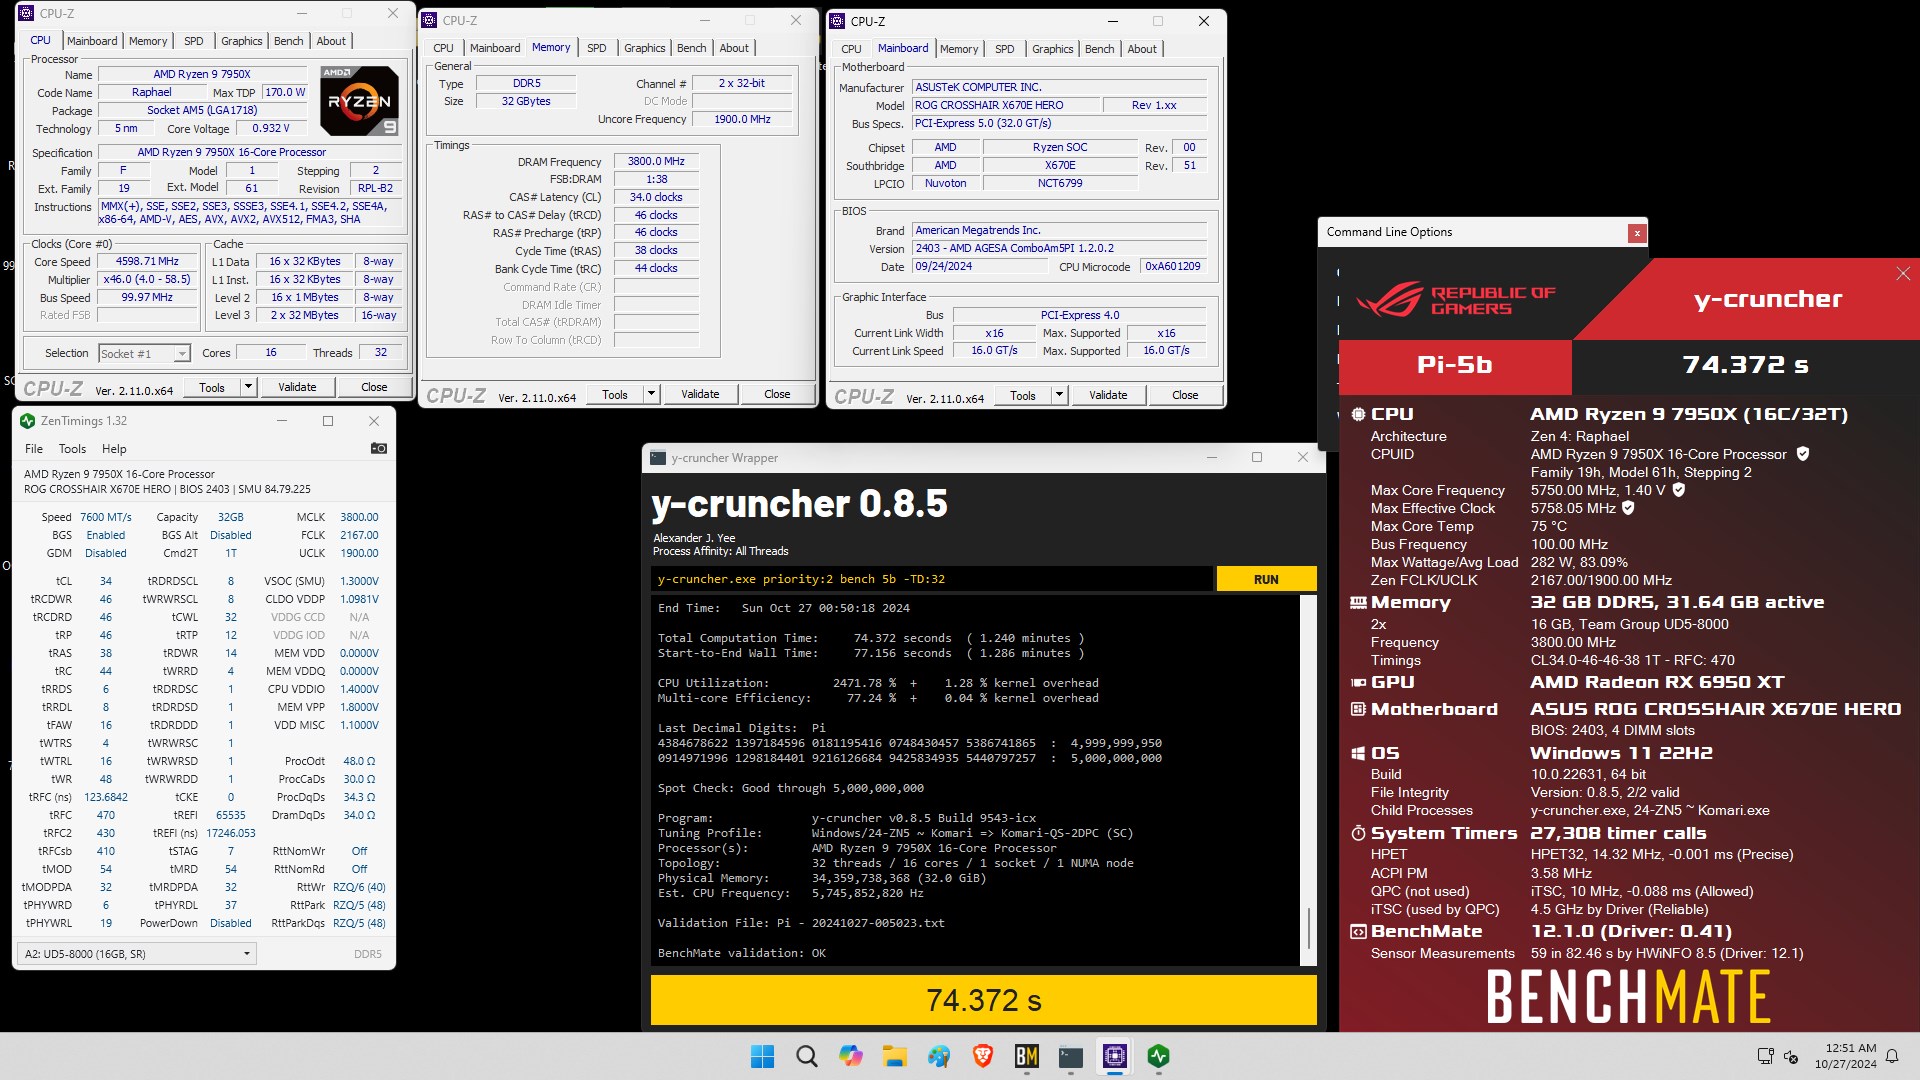Open the Copilot icon on taskbar
Viewport: 1920px width, 1080px height.
pos(850,1056)
